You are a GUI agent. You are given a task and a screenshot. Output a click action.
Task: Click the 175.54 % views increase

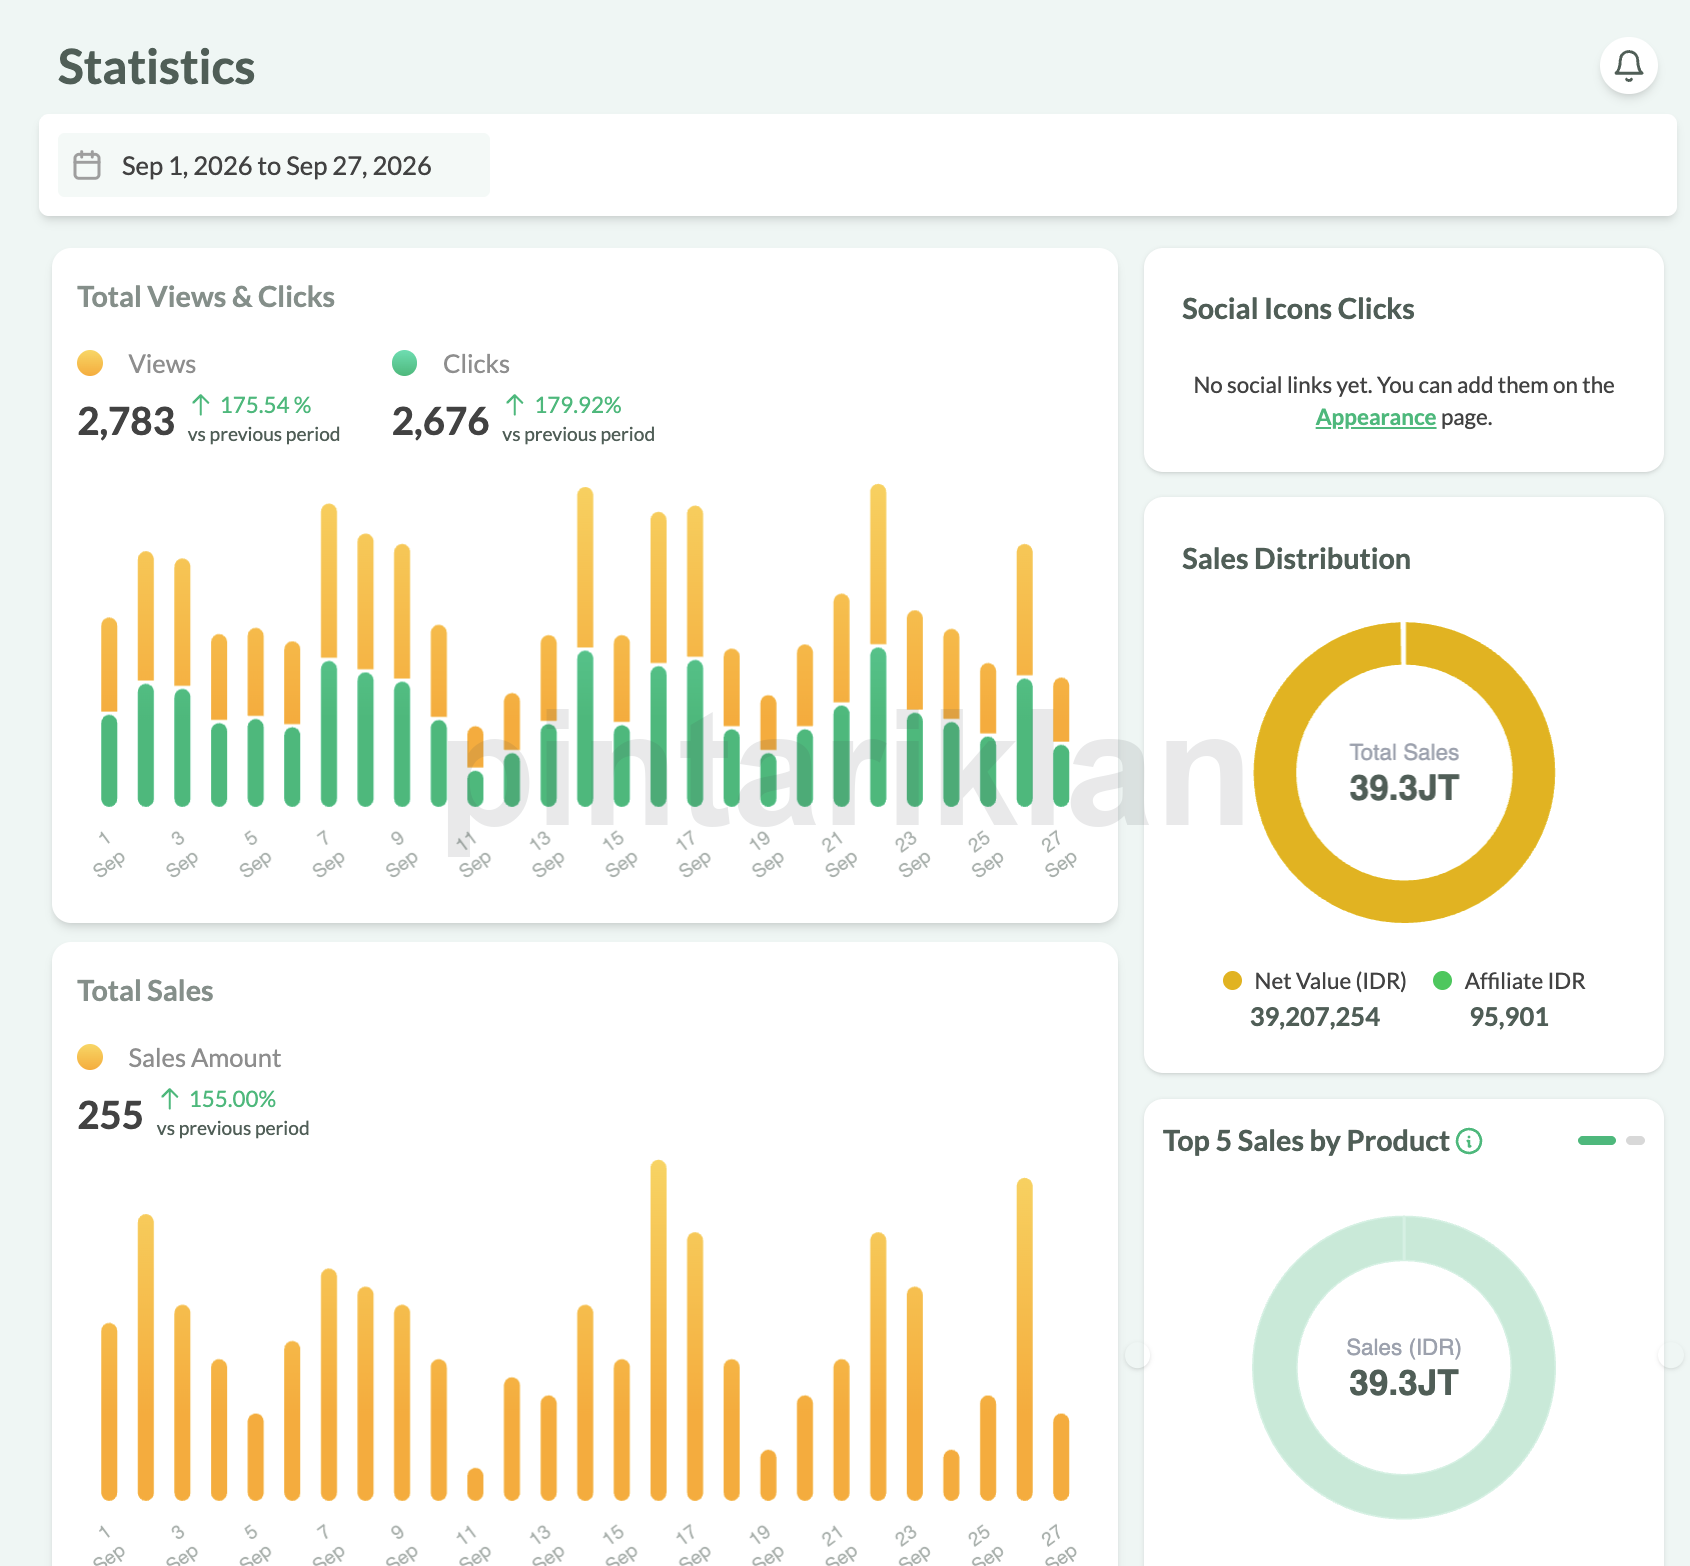pos(265,405)
